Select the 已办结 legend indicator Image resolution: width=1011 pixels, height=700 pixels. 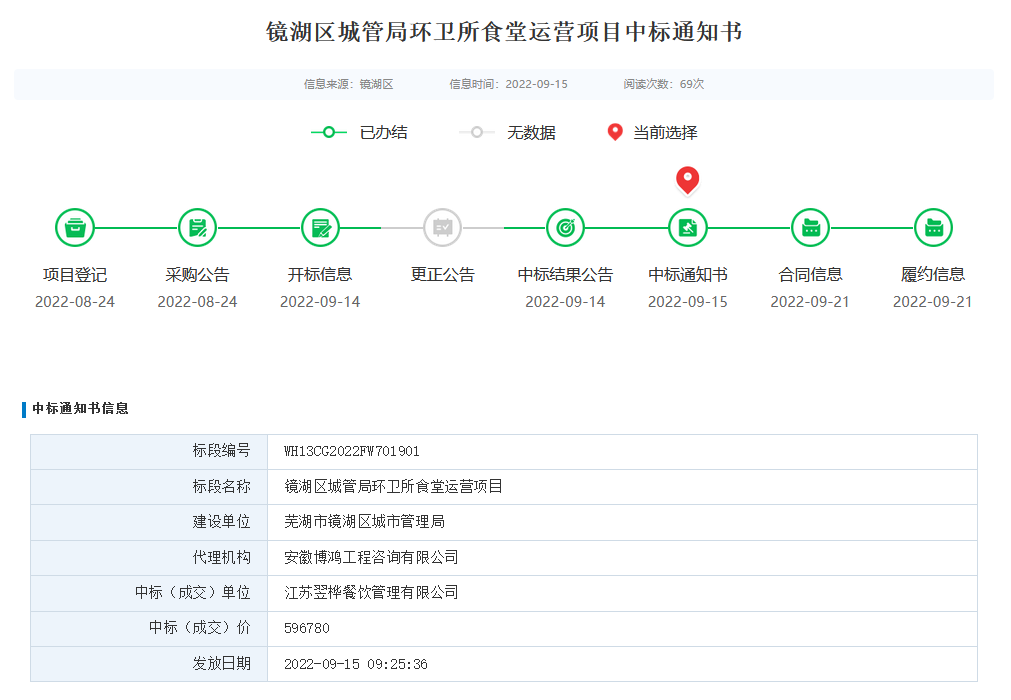[331, 131]
